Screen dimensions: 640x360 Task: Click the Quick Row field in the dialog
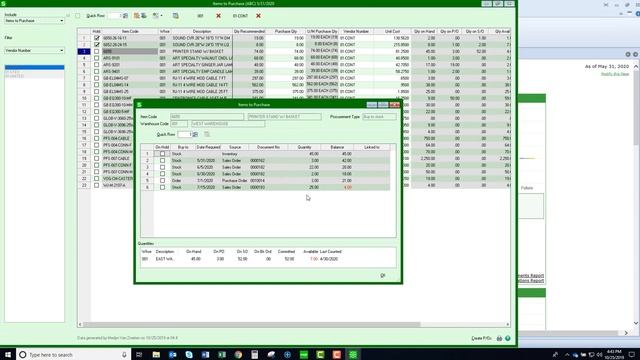click(x=184, y=134)
